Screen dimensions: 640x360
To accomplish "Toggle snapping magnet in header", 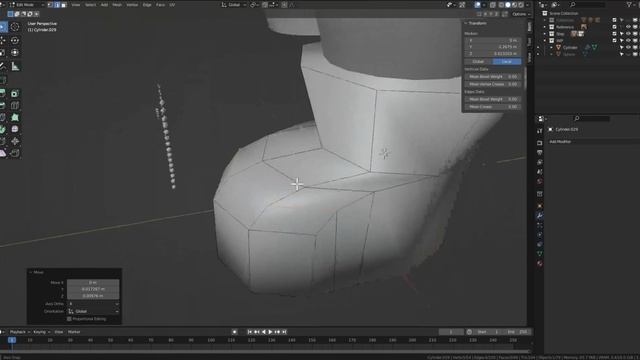I will click(265, 5).
